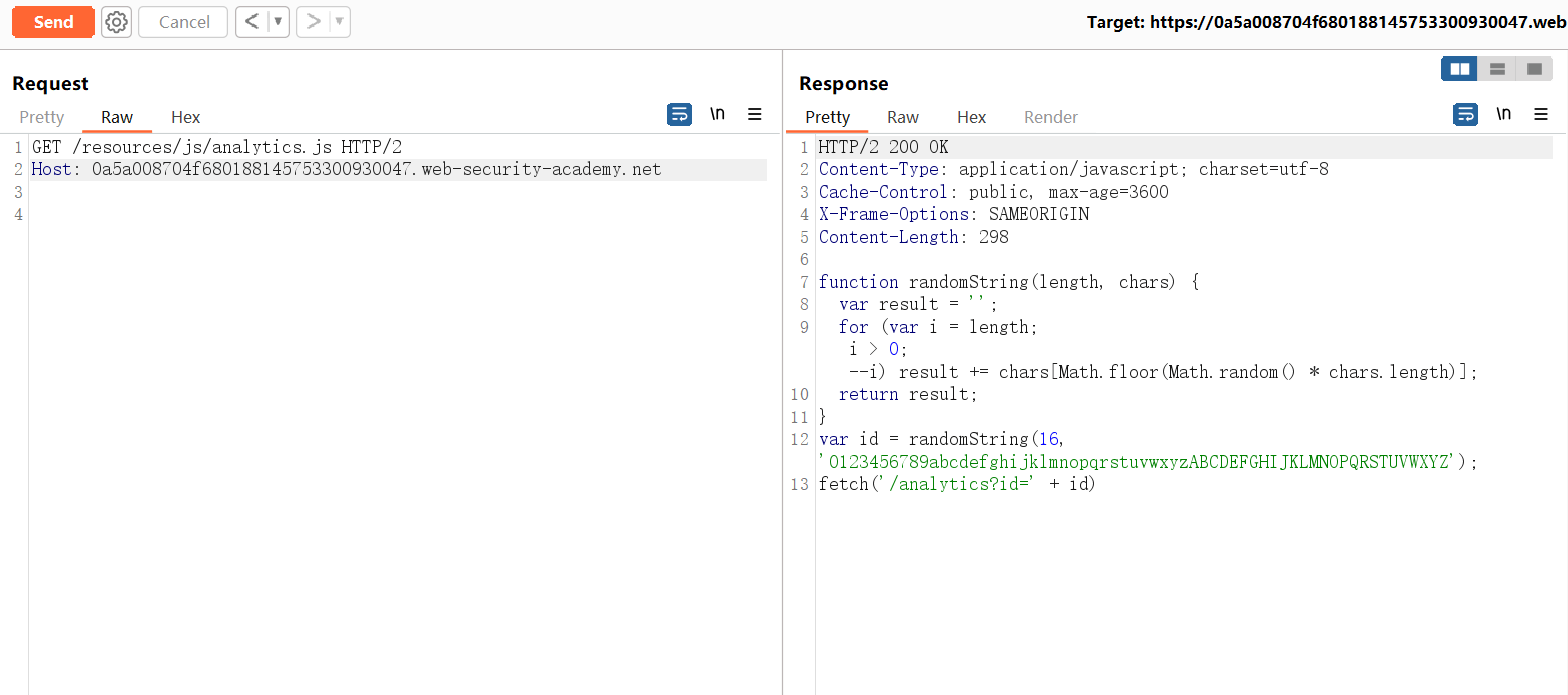The width and height of the screenshot is (1568, 695).
Task: Toggle word wrap in Response panel
Action: [1465, 114]
